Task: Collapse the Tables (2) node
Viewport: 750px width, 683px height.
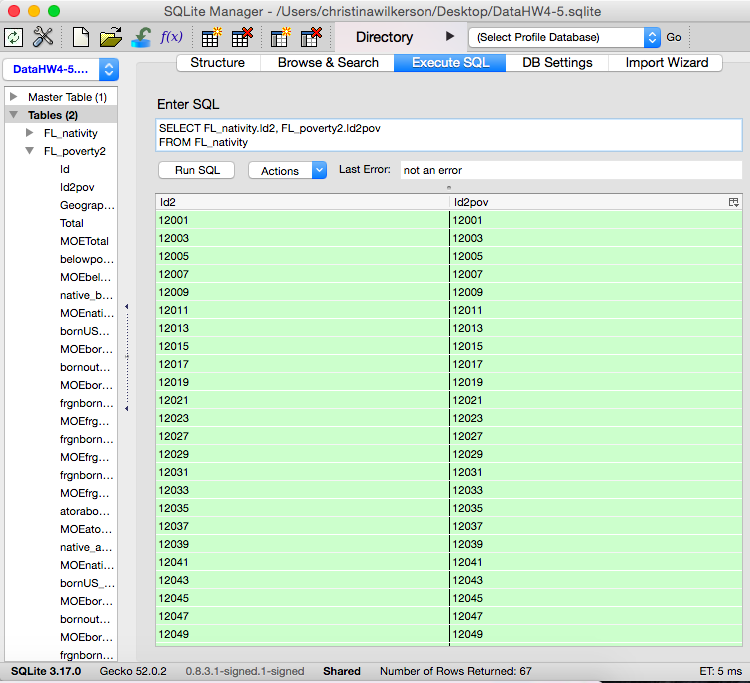Action: (x=13, y=115)
